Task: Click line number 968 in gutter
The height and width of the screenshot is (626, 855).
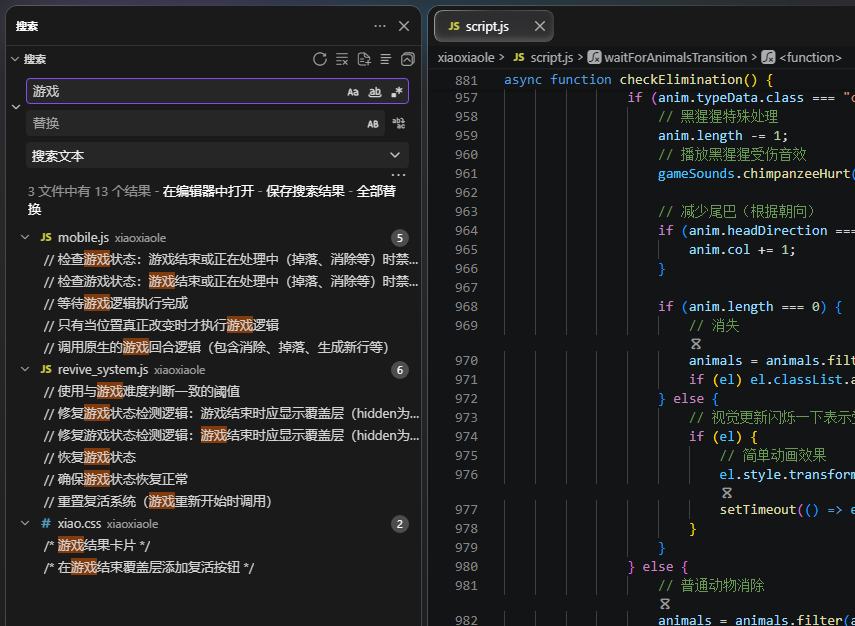Action: coord(466,306)
